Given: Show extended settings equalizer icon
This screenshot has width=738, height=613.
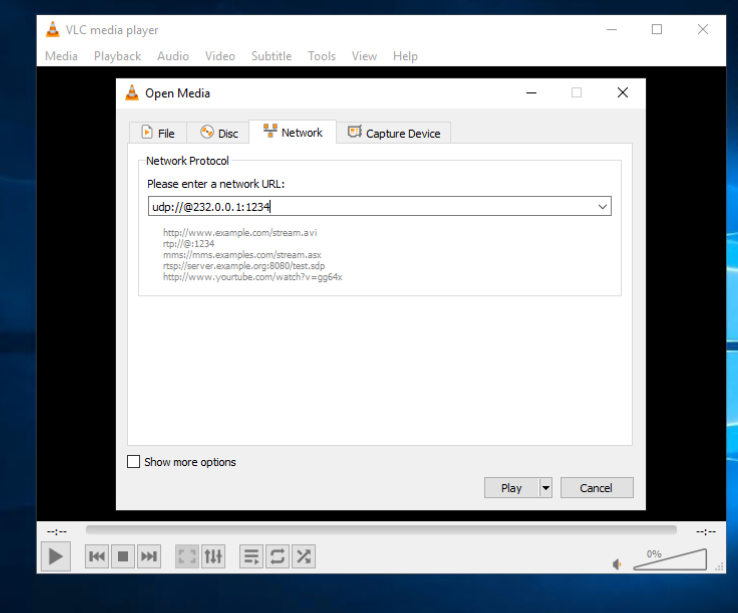Looking at the screenshot, I should 213,557.
